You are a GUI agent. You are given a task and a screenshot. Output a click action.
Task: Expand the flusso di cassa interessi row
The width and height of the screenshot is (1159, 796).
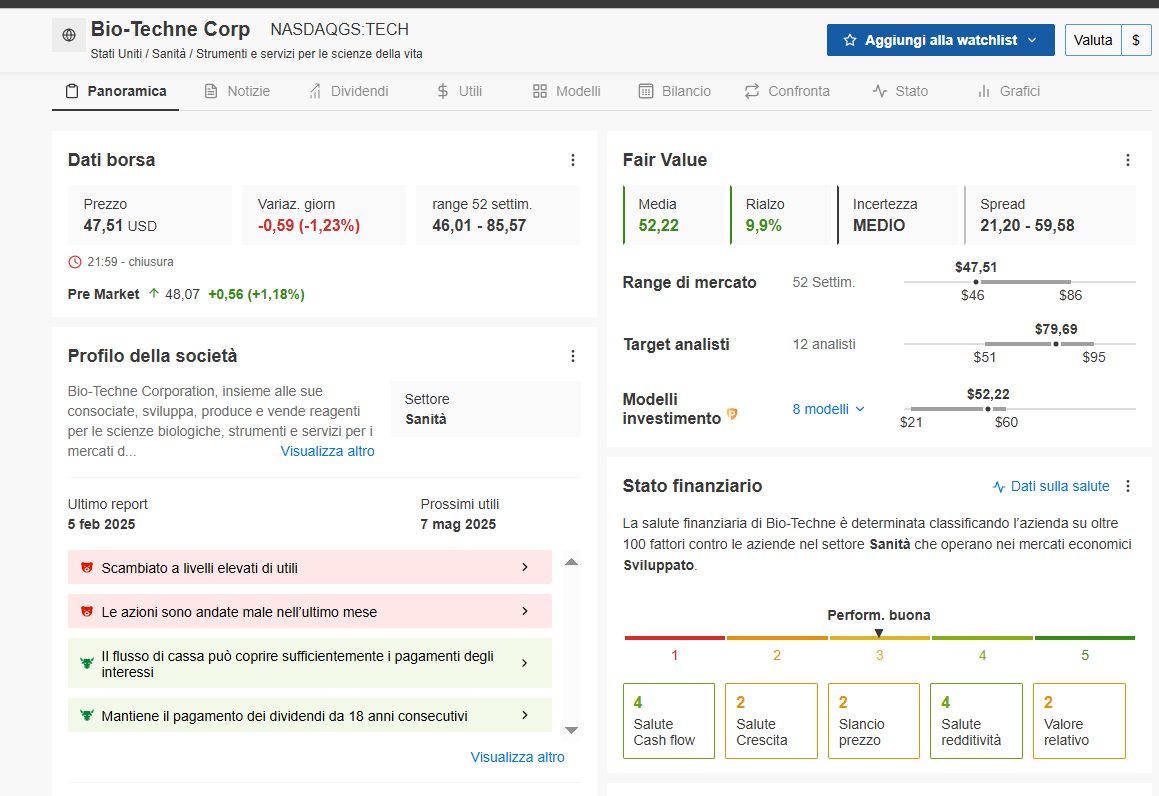click(x=310, y=664)
